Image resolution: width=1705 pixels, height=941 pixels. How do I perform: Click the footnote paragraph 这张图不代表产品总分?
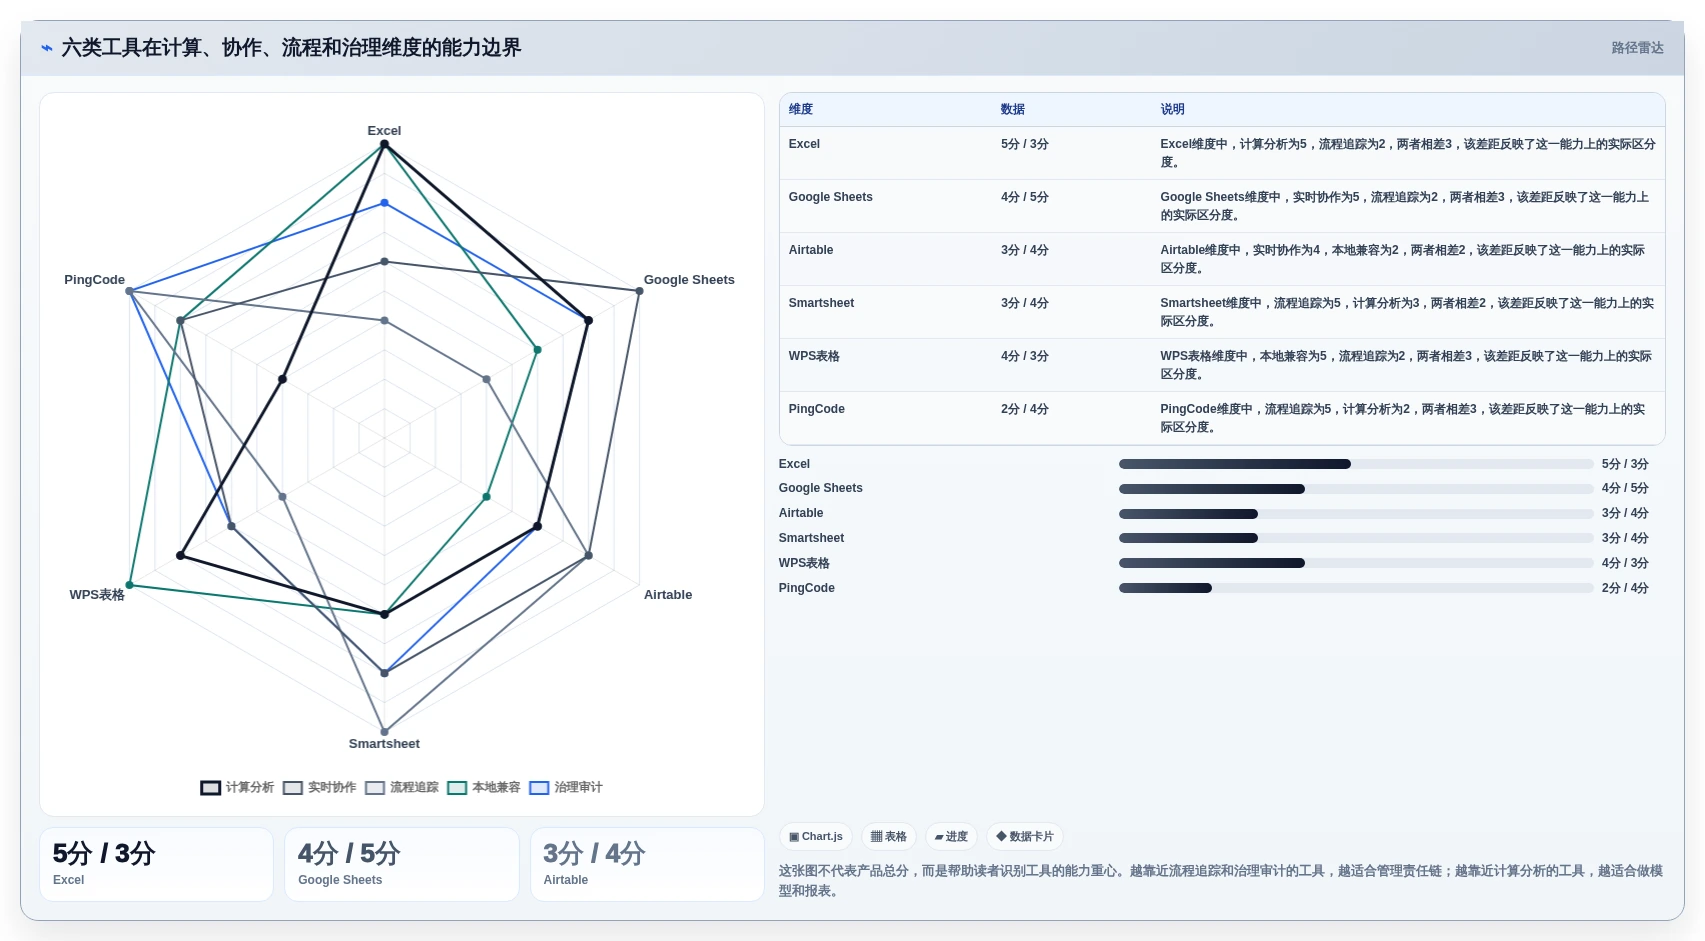pos(1221,881)
